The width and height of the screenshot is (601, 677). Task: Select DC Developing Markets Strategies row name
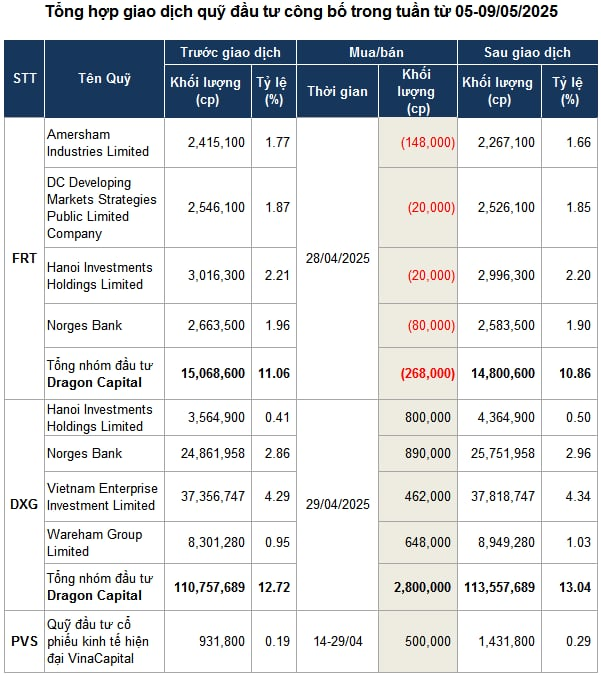(x=104, y=208)
